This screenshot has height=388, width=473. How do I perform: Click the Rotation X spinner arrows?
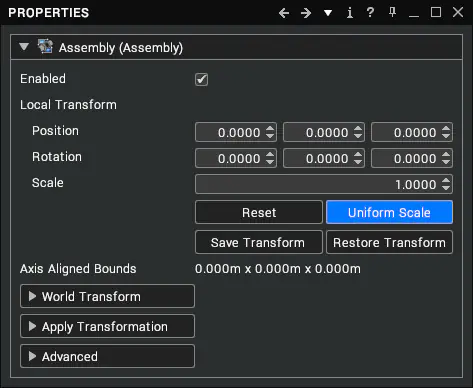point(270,158)
